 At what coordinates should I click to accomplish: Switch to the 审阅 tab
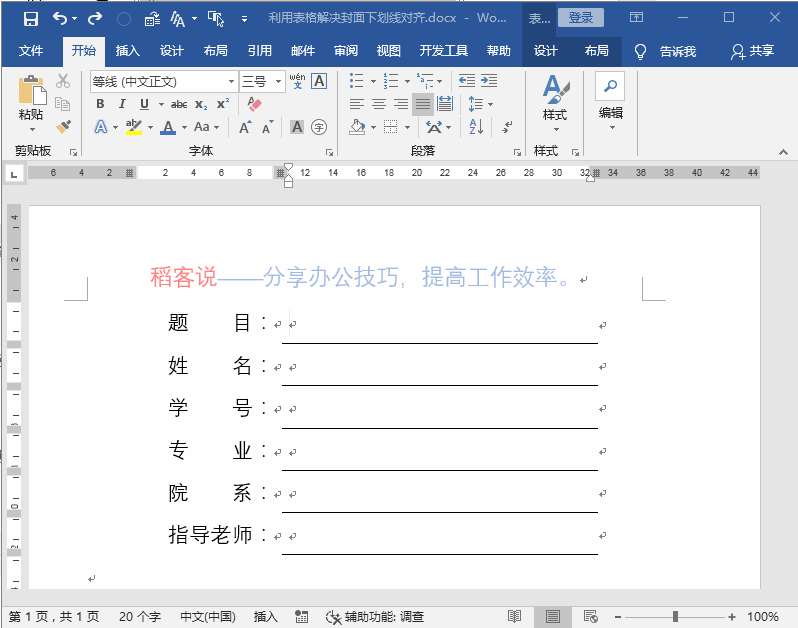(x=346, y=51)
